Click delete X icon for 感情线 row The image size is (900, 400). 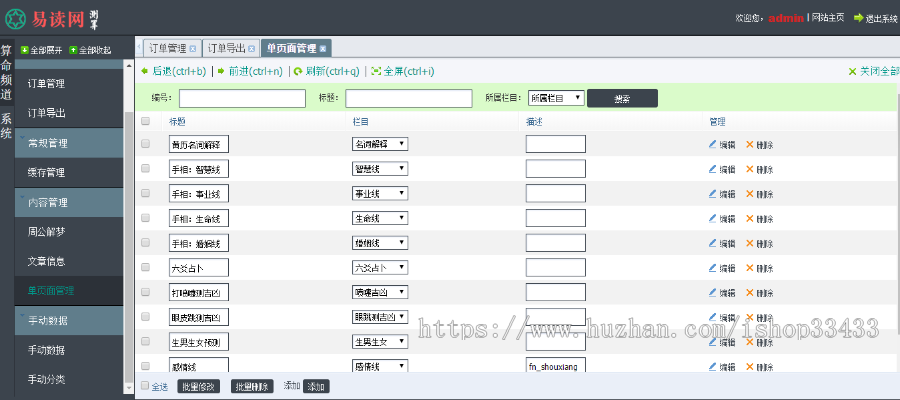(749, 366)
